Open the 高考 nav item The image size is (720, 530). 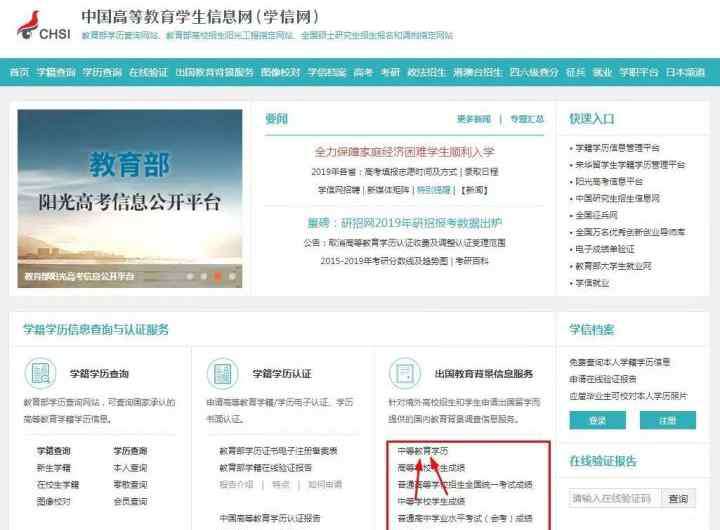pyautogui.click(x=363, y=73)
